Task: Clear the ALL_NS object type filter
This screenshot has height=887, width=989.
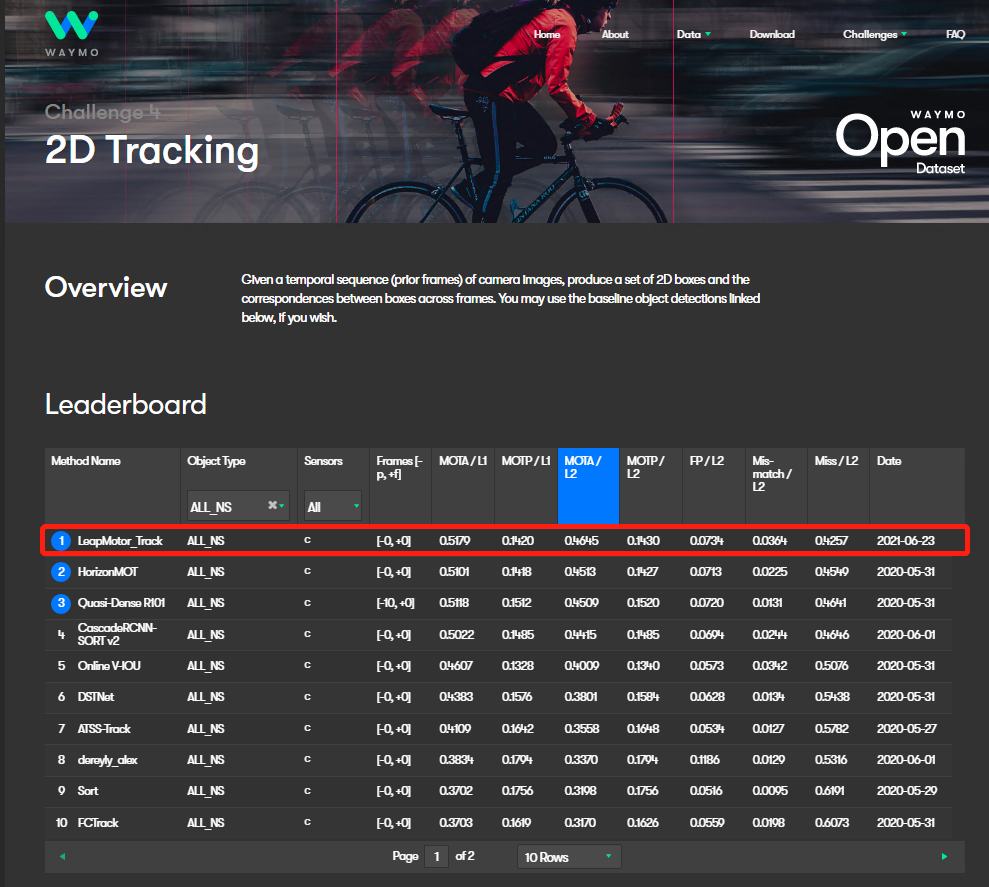Action: point(272,505)
